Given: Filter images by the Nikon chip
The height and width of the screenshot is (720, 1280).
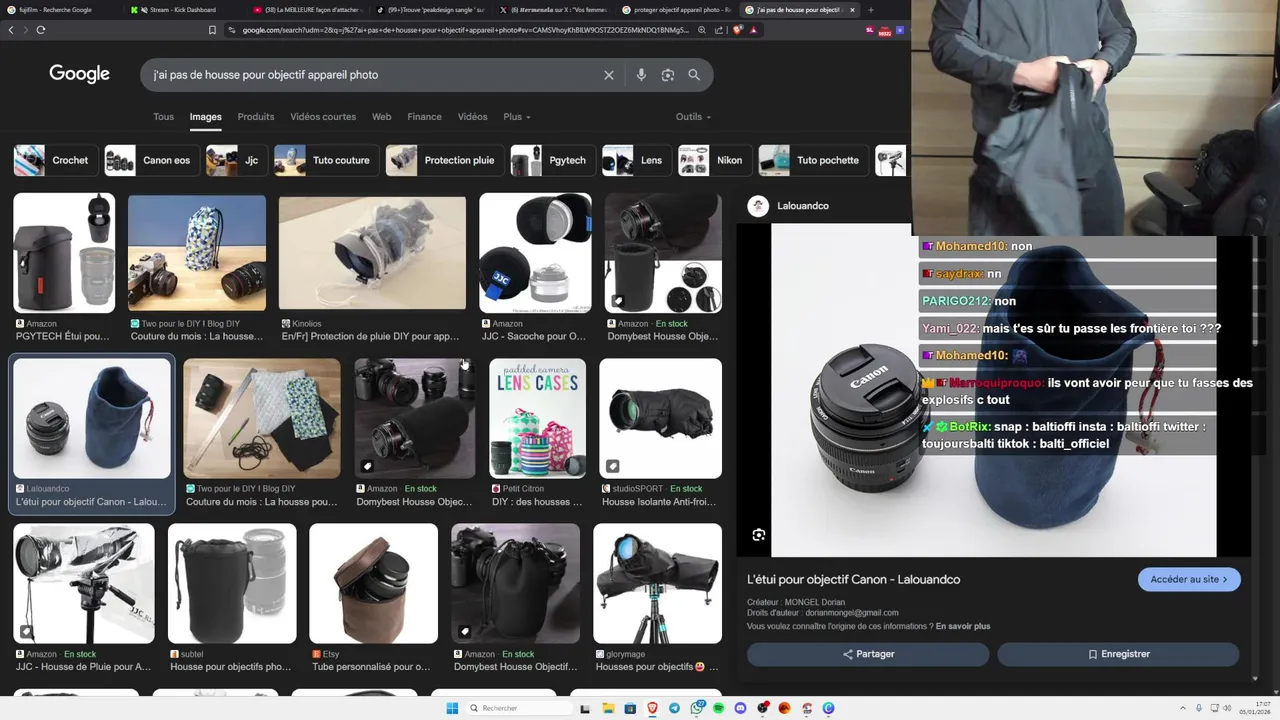Looking at the screenshot, I should (x=714, y=160).
